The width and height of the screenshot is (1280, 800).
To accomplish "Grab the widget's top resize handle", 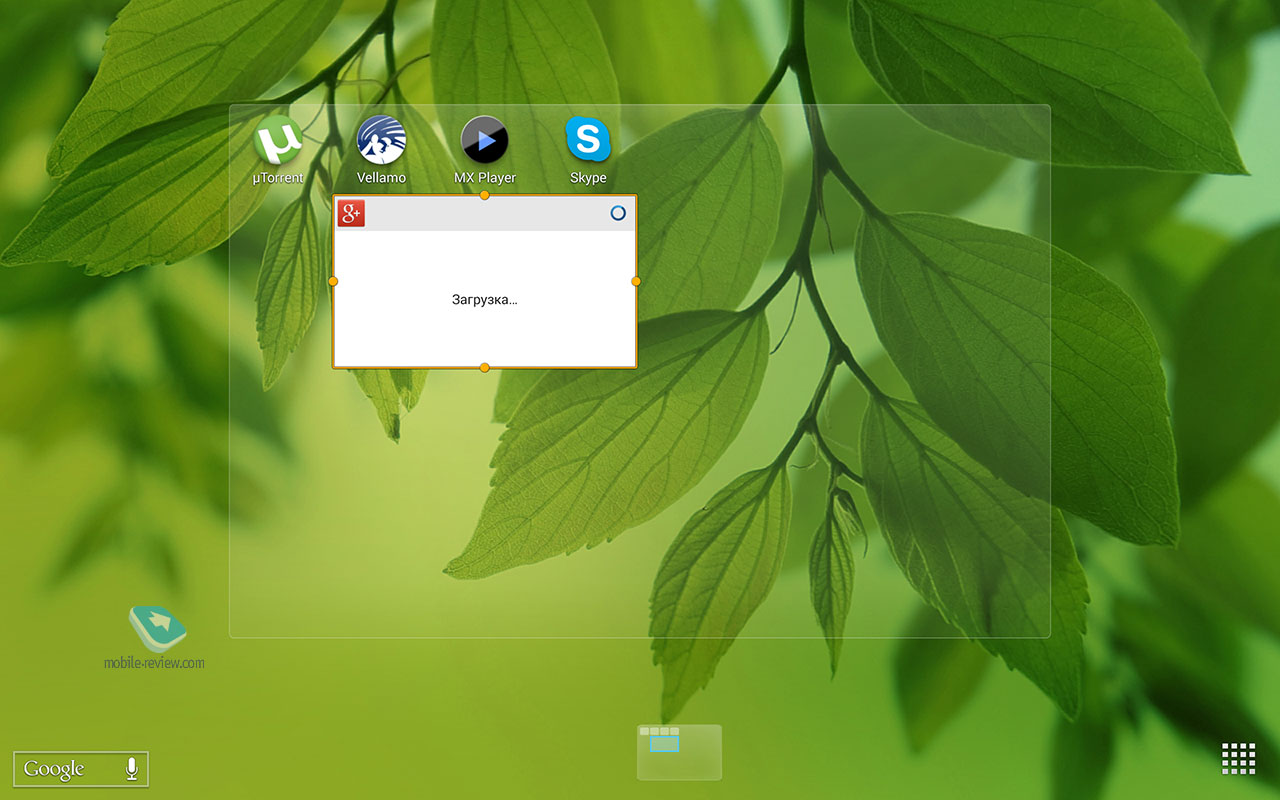I will pyautogui.click(x=485, y=195).
